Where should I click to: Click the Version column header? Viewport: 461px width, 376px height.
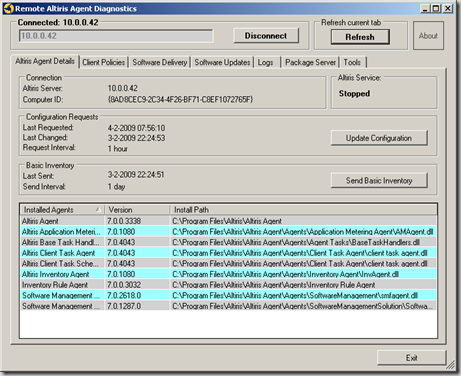point(137,210)
